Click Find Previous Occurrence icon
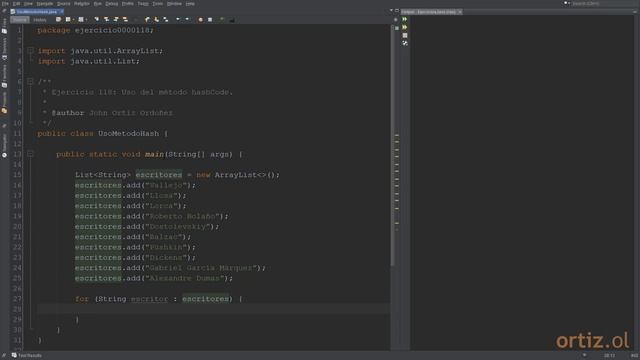 coord(106,20)
